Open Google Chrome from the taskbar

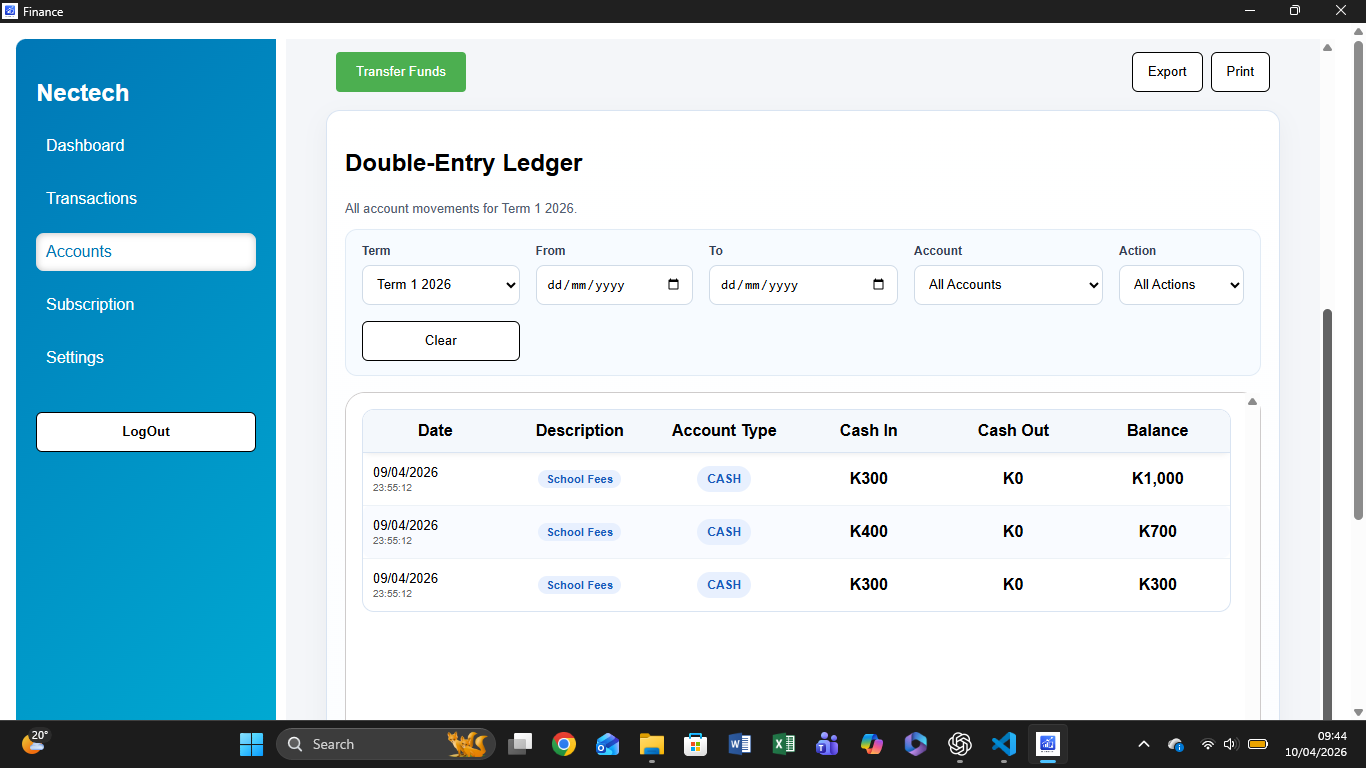(564, 744)
